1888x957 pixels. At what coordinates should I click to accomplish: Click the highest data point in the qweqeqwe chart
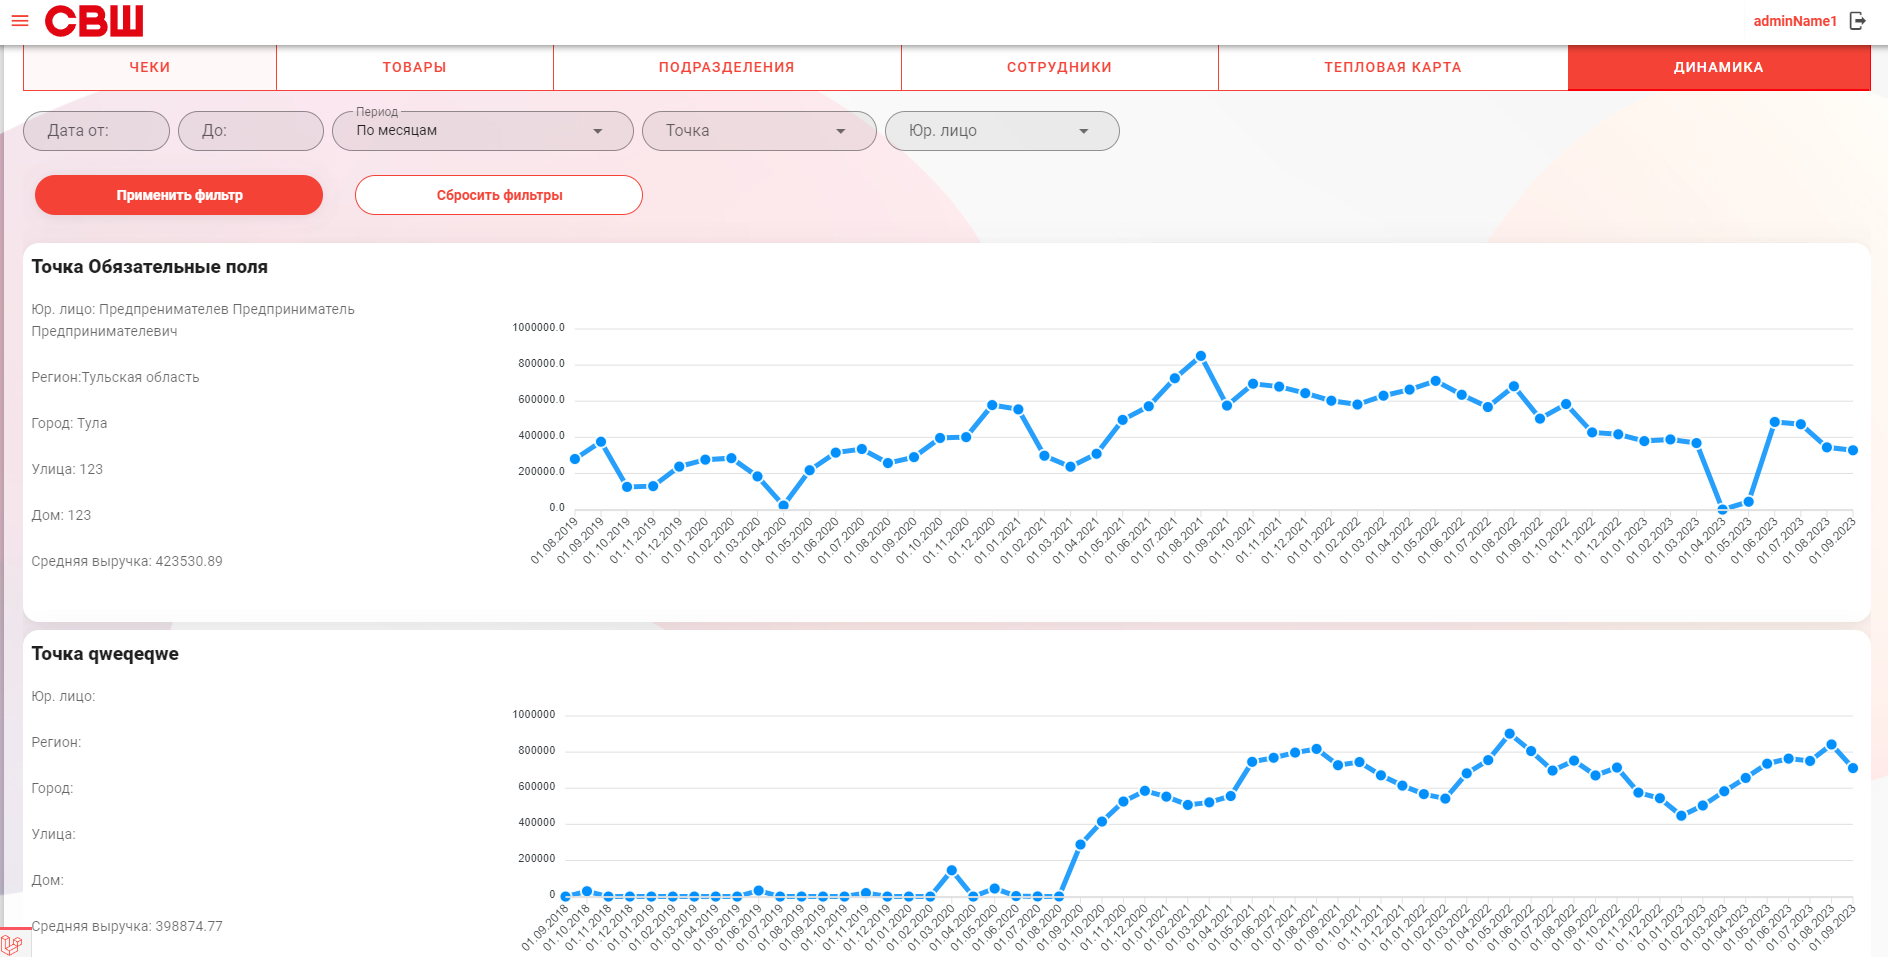tap(1510, 734)
